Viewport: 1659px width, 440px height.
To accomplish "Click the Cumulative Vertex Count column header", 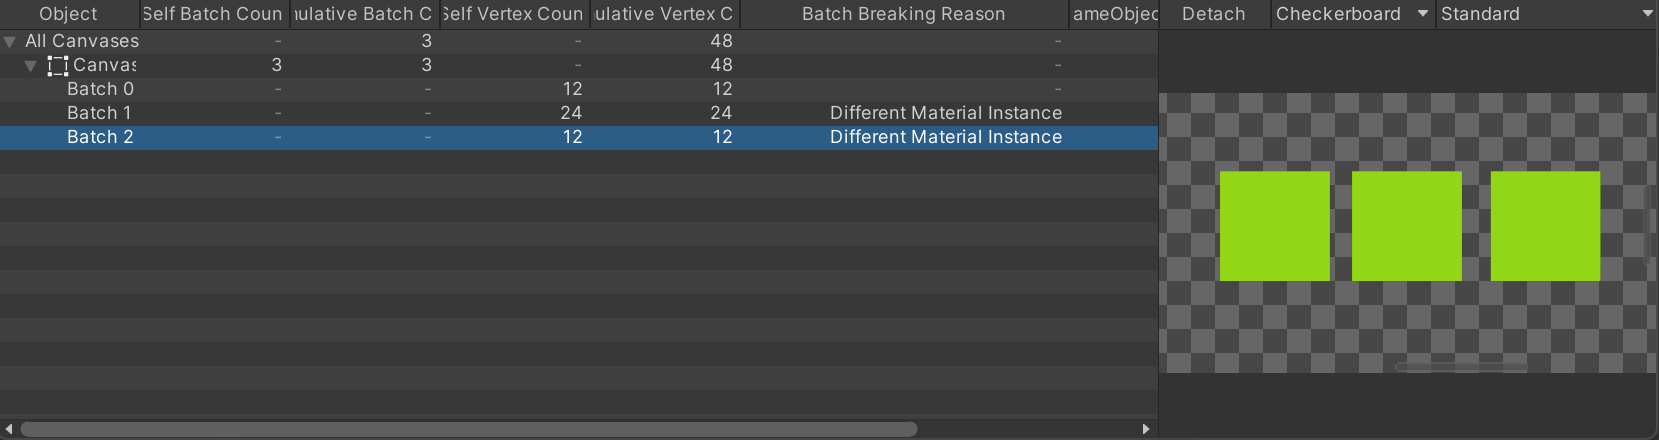I will pyautogui.click(x=664, y=14).
